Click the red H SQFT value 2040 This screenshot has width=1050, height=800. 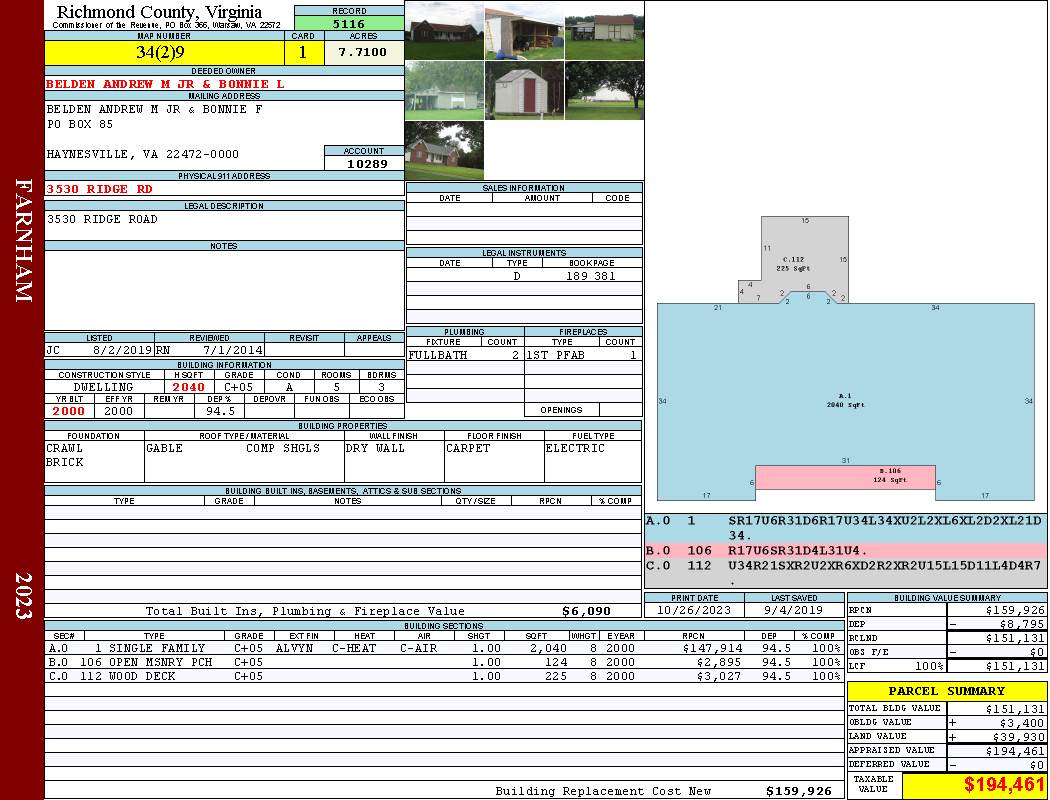[188, 387]
